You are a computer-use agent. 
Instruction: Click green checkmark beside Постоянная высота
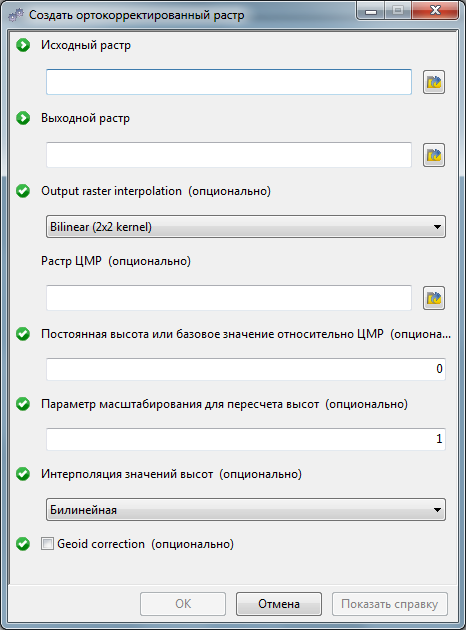(23, 334)
